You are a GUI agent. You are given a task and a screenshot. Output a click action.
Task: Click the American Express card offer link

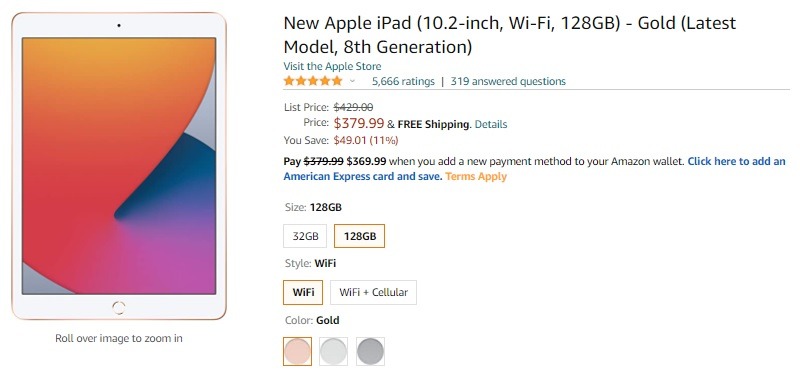(534, 169)
